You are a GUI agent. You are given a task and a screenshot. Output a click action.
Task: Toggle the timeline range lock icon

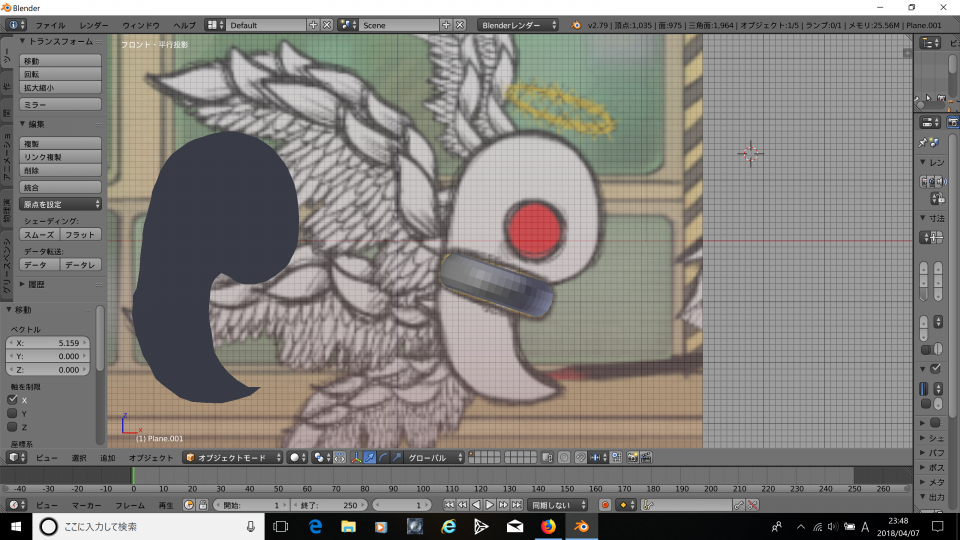(x=203, y=505)
